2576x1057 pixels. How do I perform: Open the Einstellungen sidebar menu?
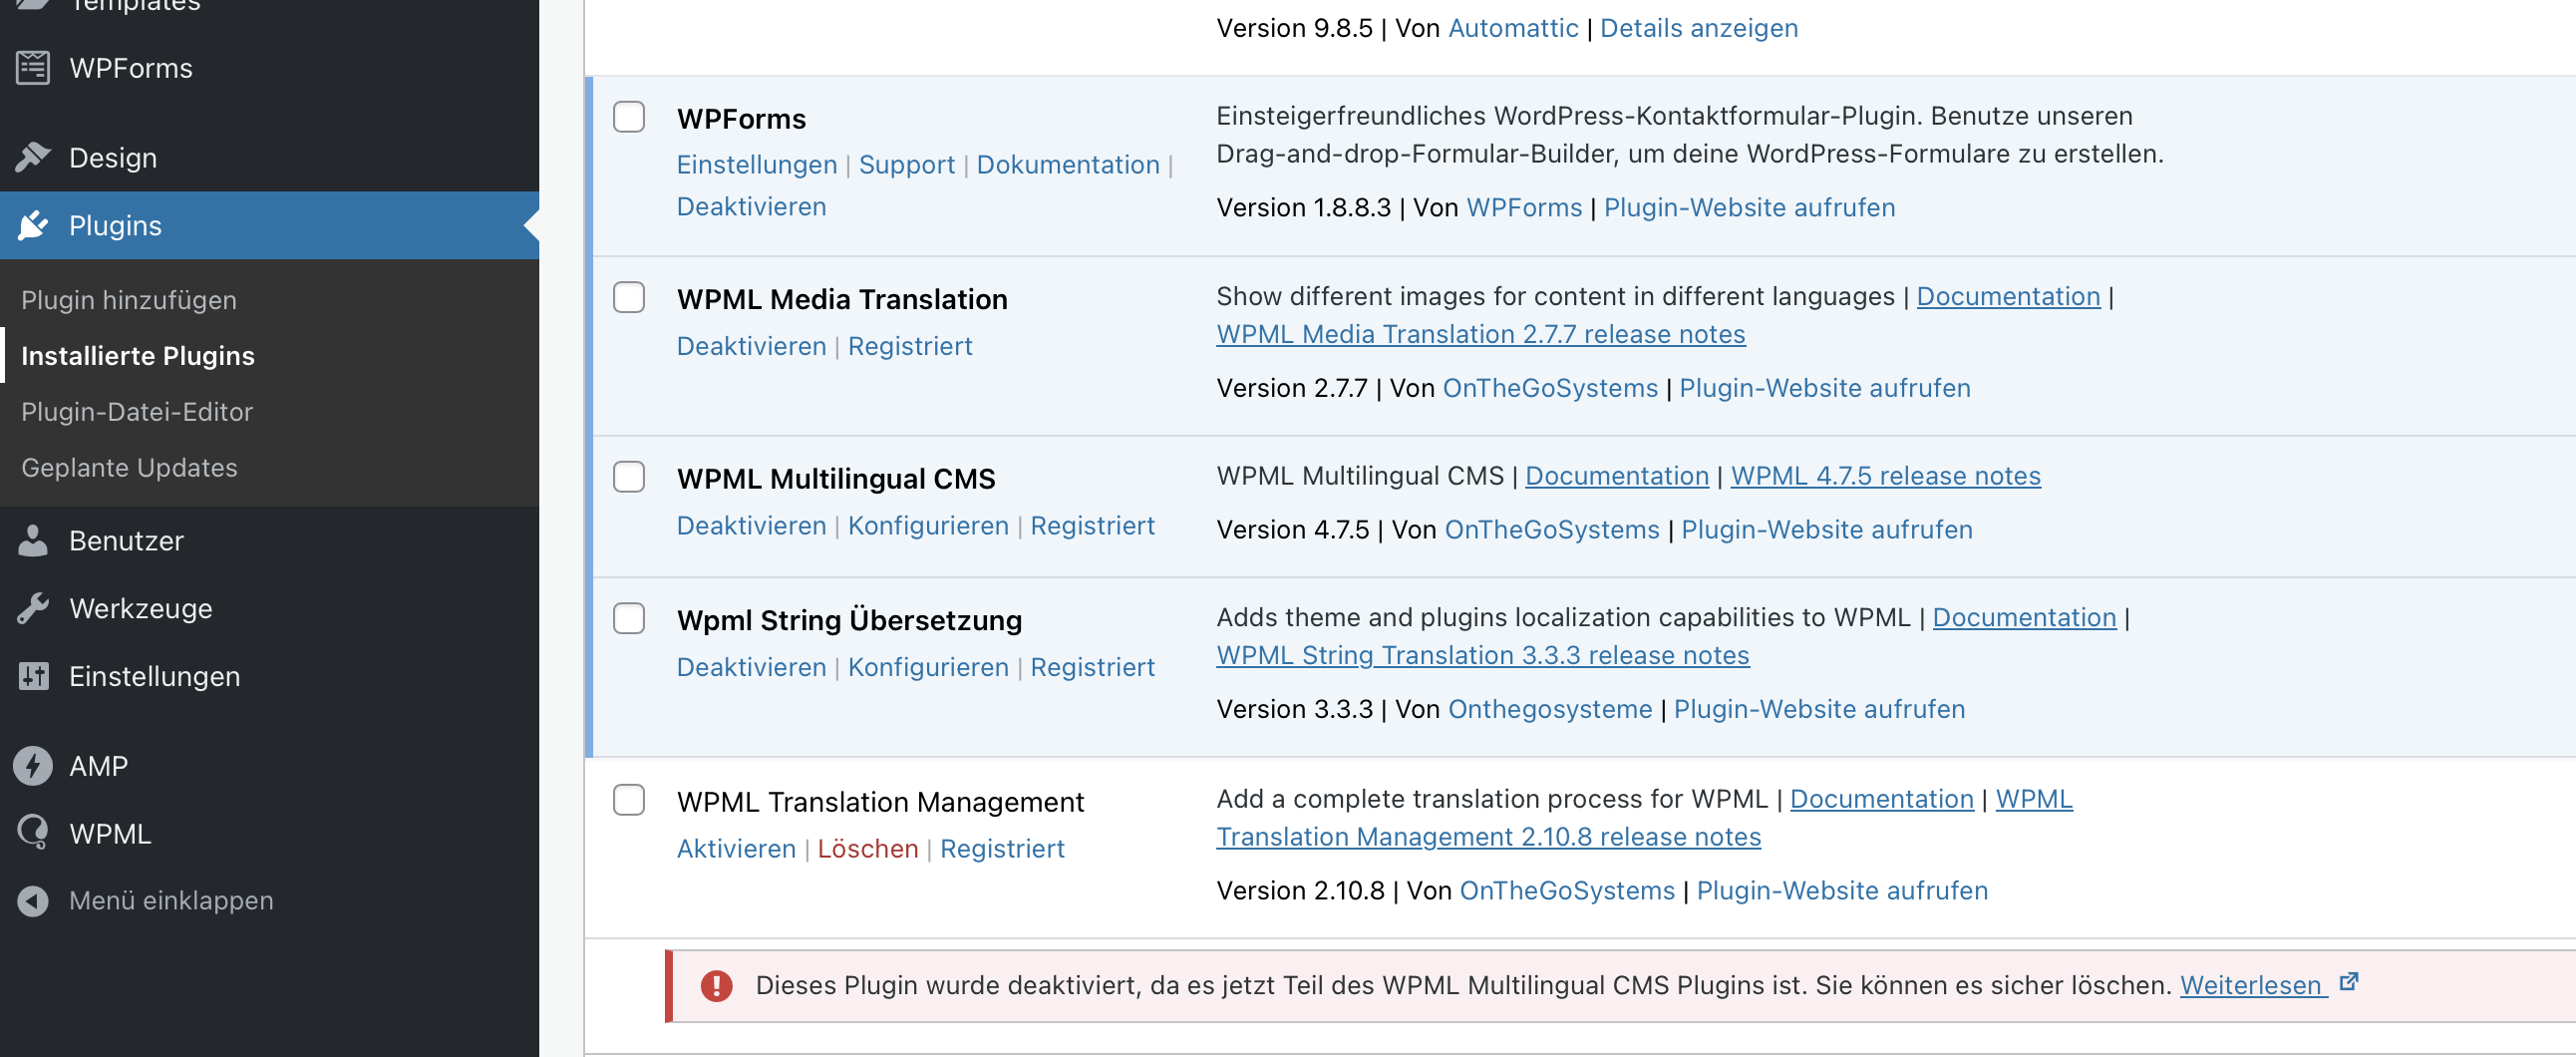pyautogui.click(x=269, y=676)
